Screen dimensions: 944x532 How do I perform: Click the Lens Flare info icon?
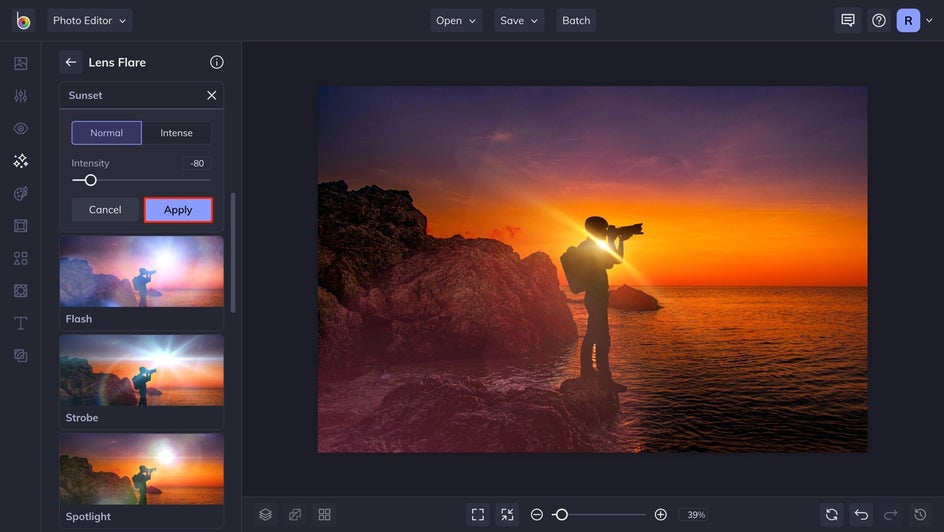point(217,62)
